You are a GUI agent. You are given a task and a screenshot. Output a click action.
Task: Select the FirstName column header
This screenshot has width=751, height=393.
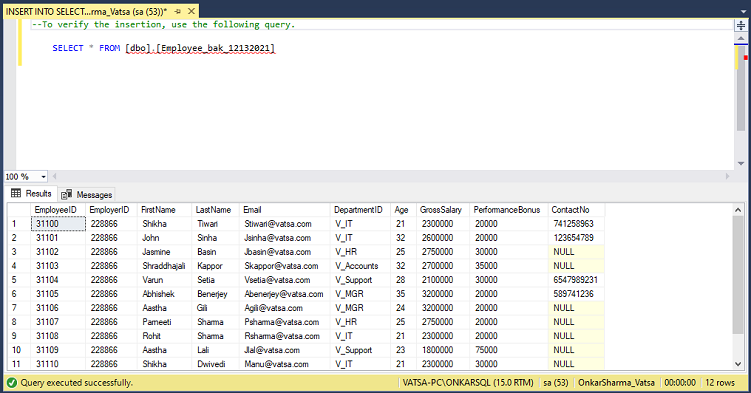coord(165,210)
